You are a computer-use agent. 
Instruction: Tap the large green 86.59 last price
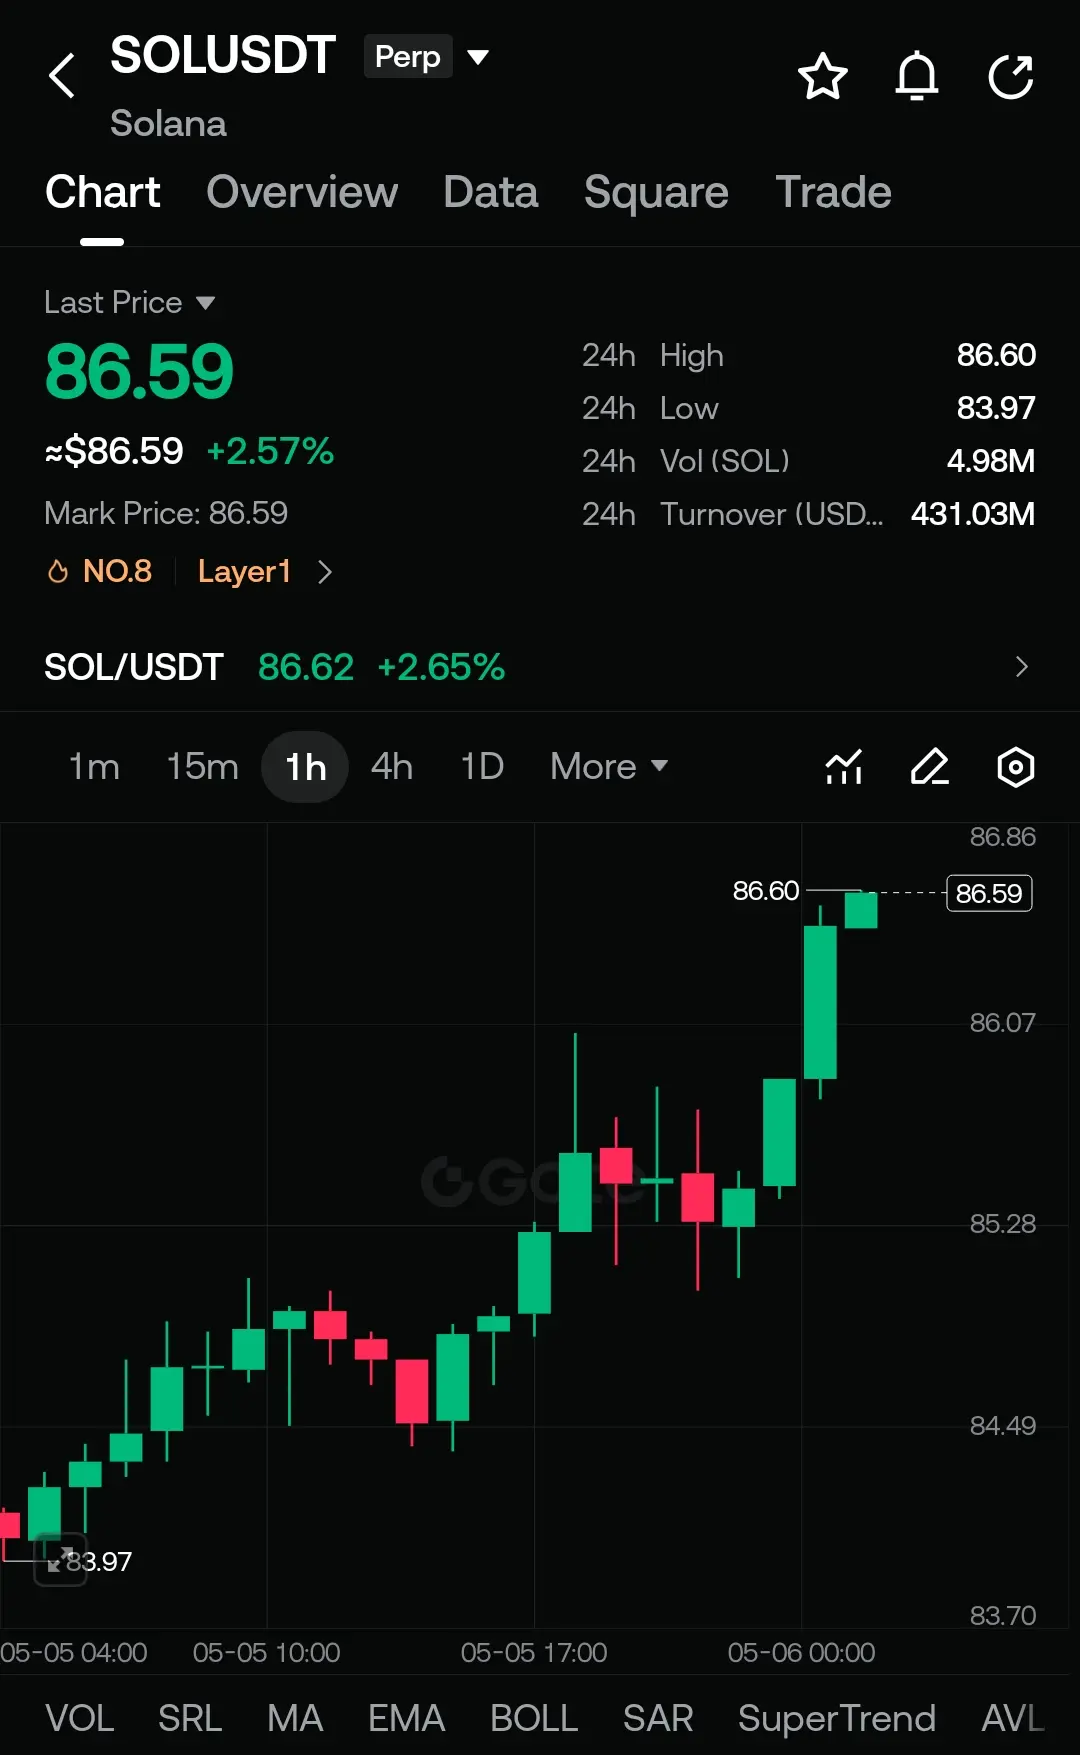pos(139,372)
